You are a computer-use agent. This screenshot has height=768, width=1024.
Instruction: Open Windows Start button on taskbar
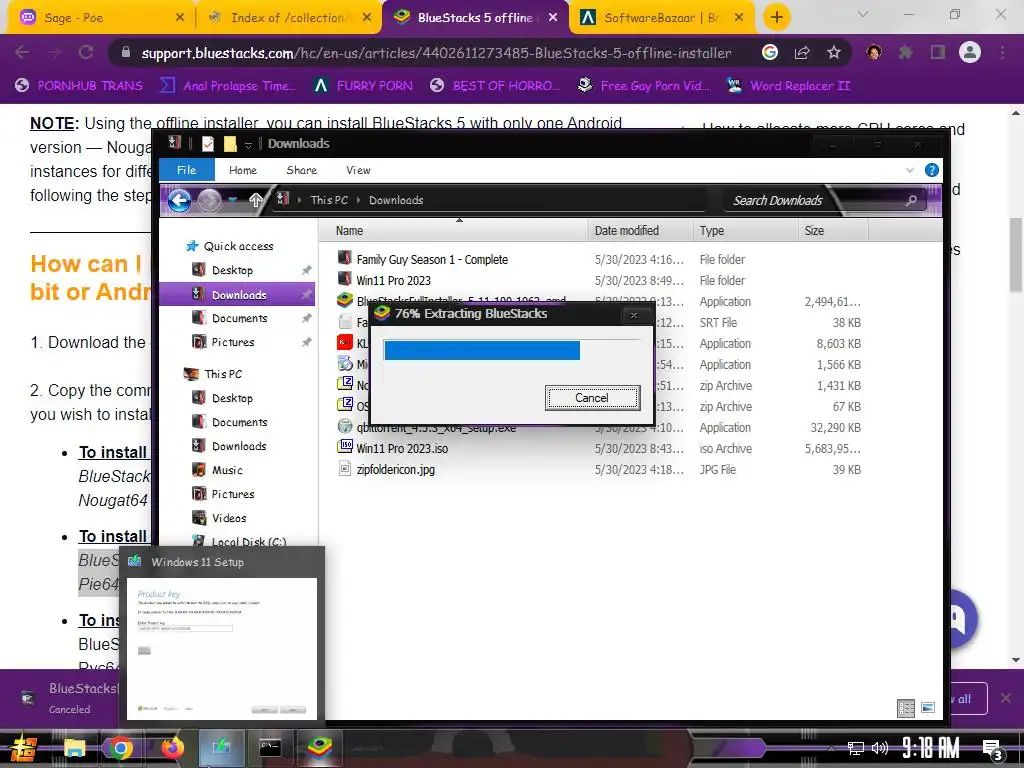tap(24, 748)
